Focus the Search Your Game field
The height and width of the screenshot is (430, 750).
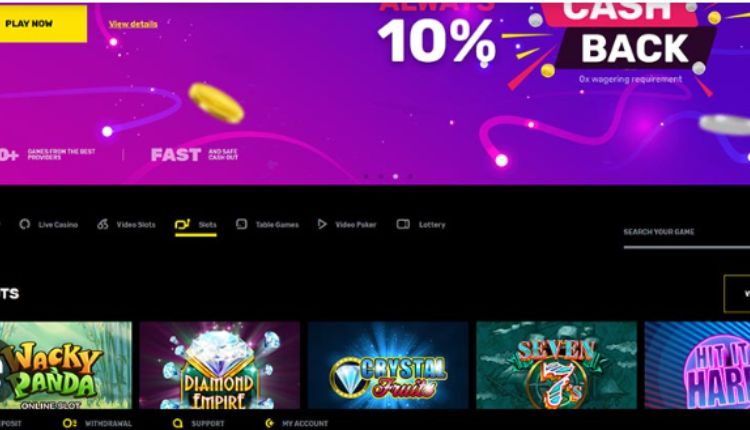click(686, 232)
